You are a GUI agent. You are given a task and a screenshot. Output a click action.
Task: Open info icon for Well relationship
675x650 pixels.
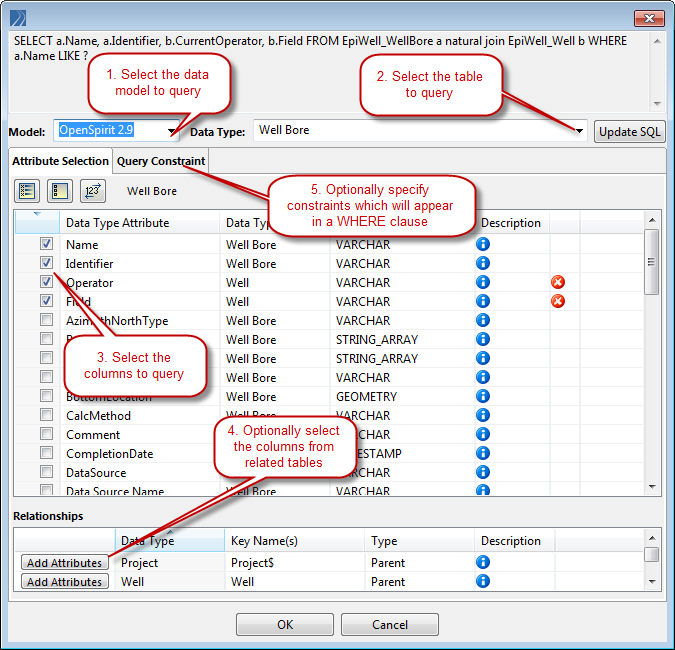(483, 581)
